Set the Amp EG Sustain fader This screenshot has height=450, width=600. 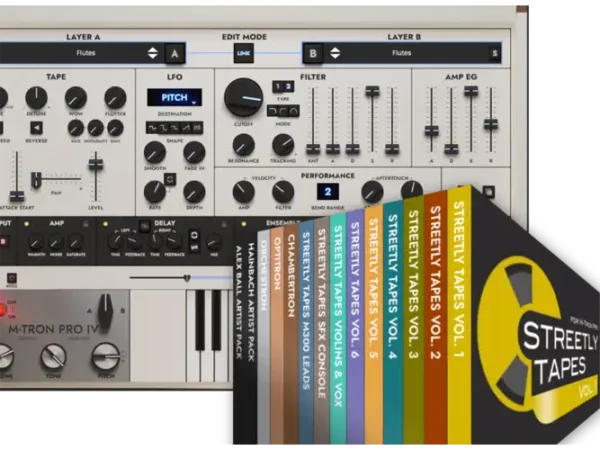point(471,91)
